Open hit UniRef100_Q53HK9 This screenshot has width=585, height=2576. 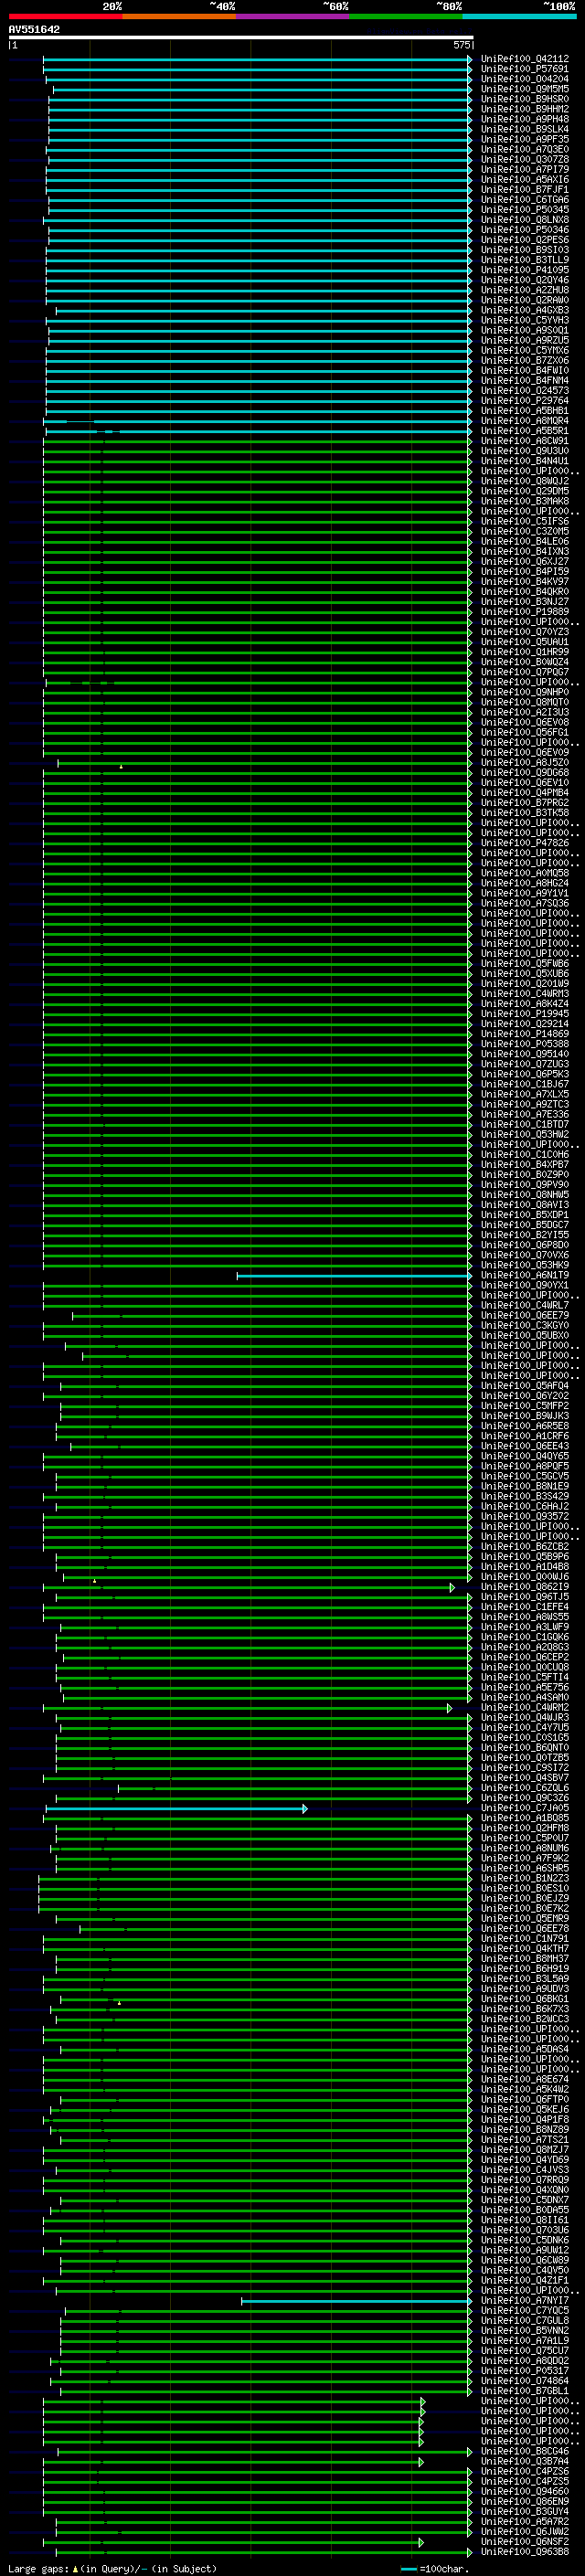pyautogui.click(x=525, y=1265)
